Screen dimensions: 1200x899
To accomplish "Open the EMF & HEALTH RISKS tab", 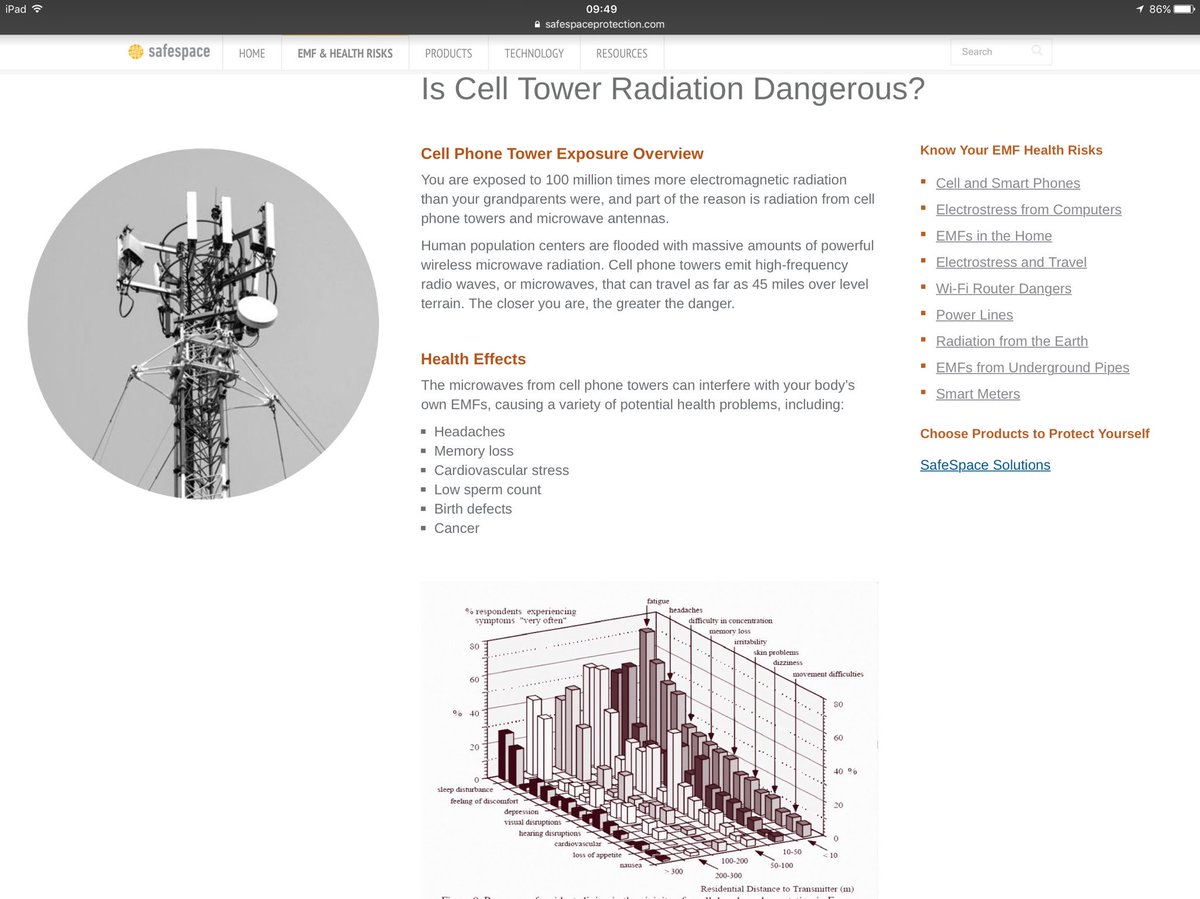I will tap(345, 53).
